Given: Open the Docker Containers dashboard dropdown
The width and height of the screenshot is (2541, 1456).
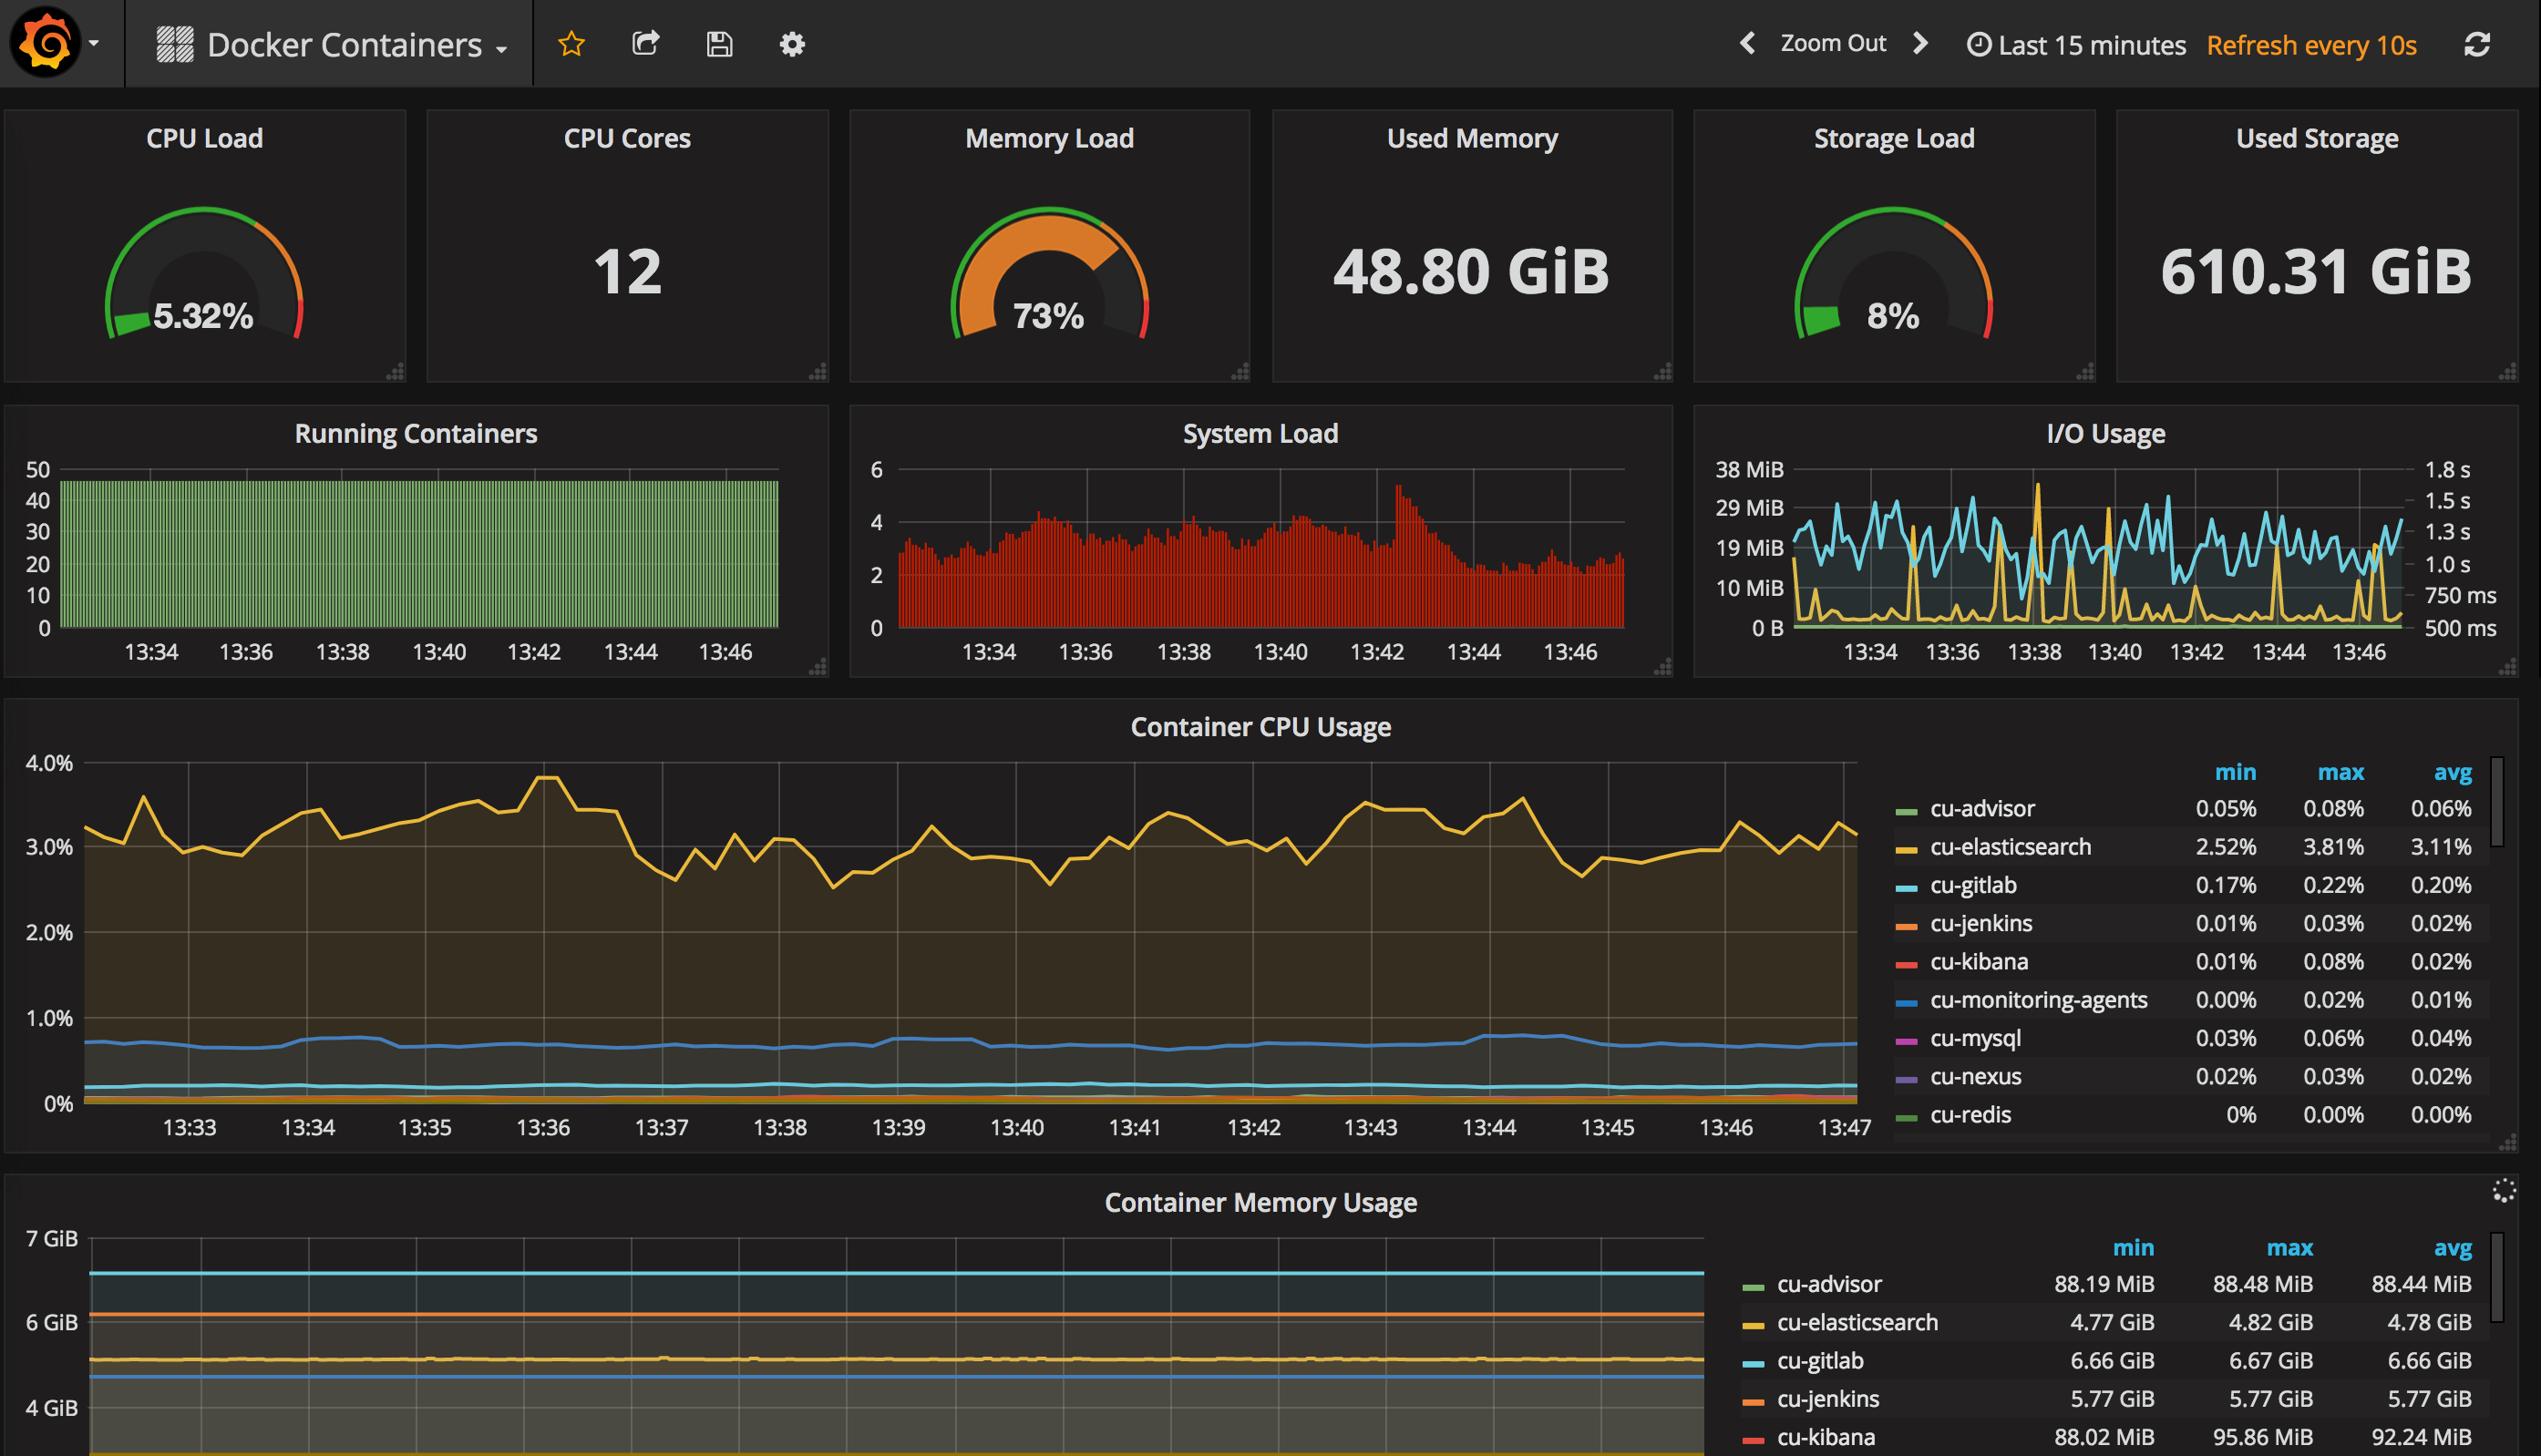Looking at the screenshot, I should [344, 45].
